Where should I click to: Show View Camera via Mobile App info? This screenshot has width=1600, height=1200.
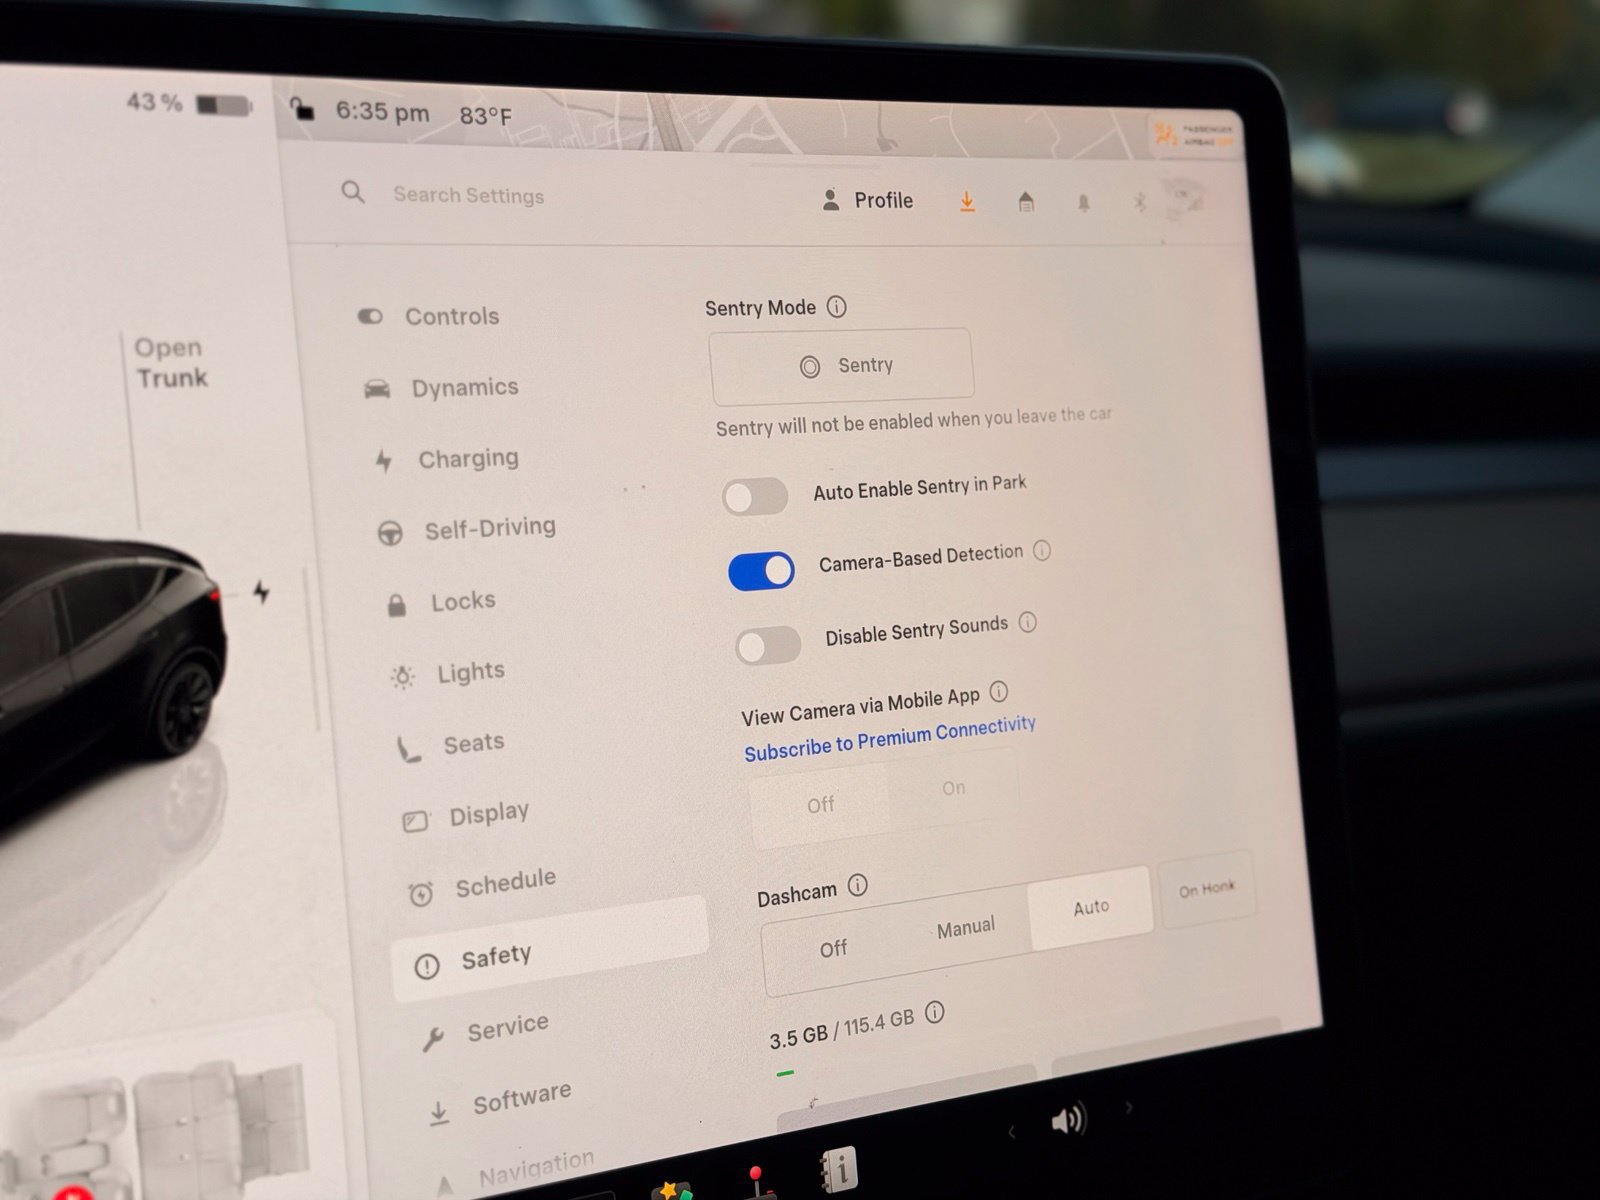point(998,691)
